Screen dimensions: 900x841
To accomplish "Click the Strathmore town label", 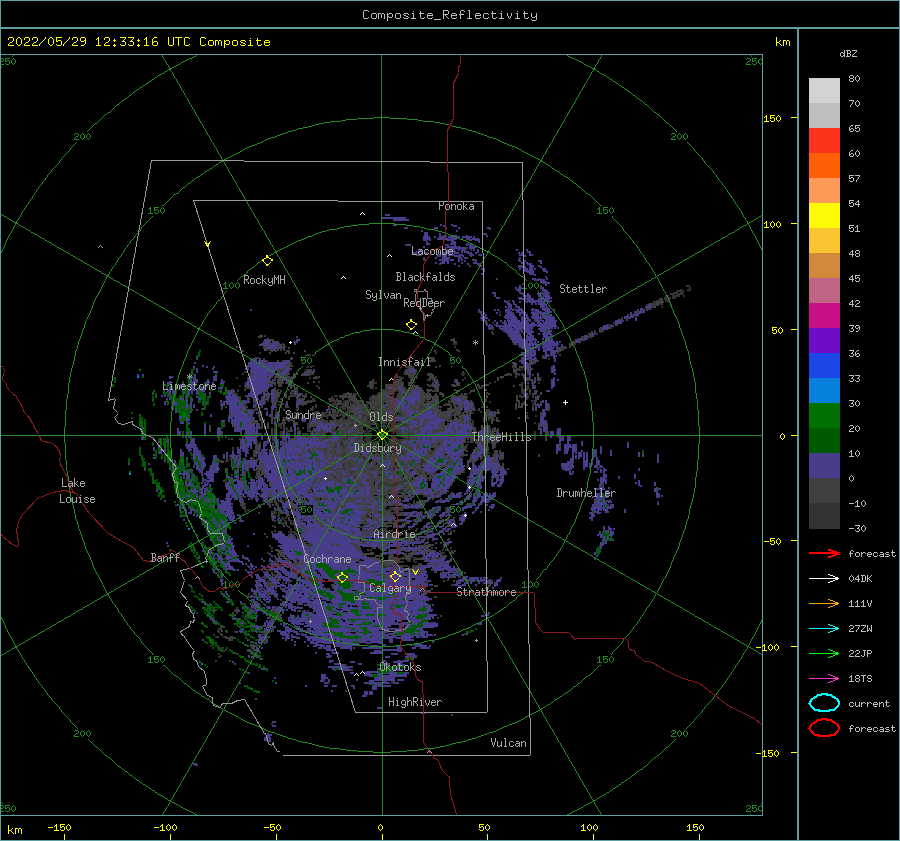I will tap(486, 592).
